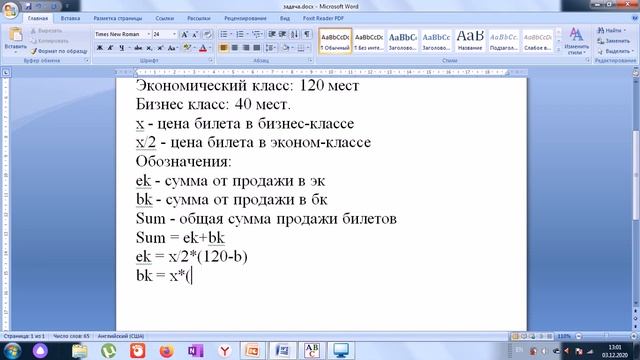Click the Find (Найти) button
Image resolution: width=640 pixels, height=360 pixels.
610,30
